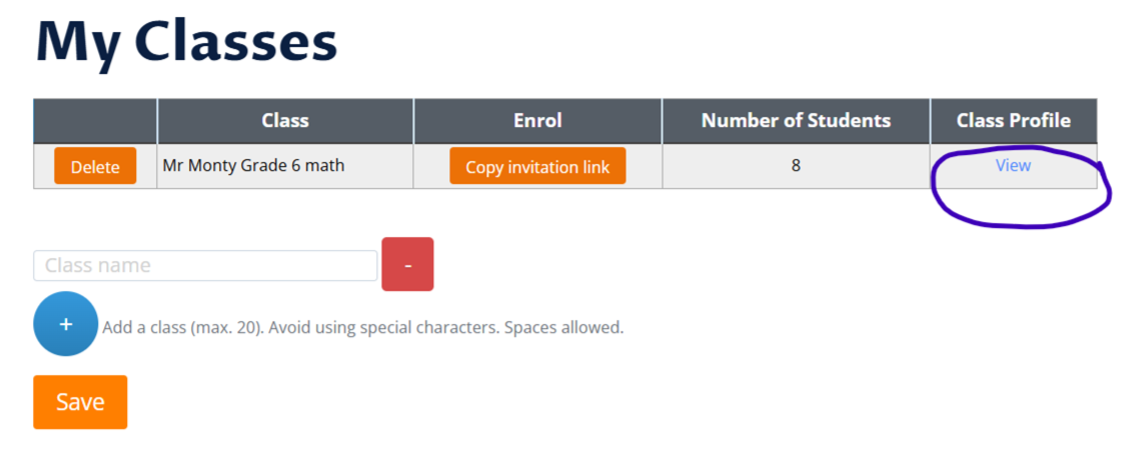Click the Class Profile column header
Viewport: 1124px width, 456px height.
coord(1013,121)
